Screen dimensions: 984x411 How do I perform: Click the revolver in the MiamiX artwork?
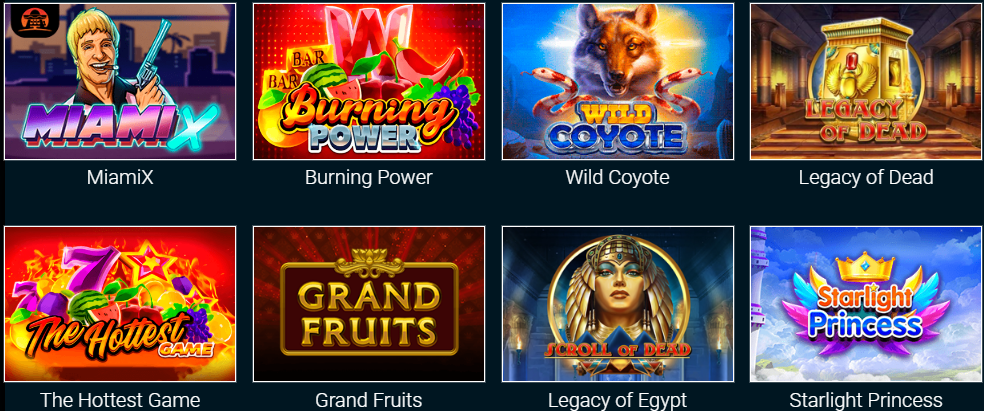click(153, 60)
